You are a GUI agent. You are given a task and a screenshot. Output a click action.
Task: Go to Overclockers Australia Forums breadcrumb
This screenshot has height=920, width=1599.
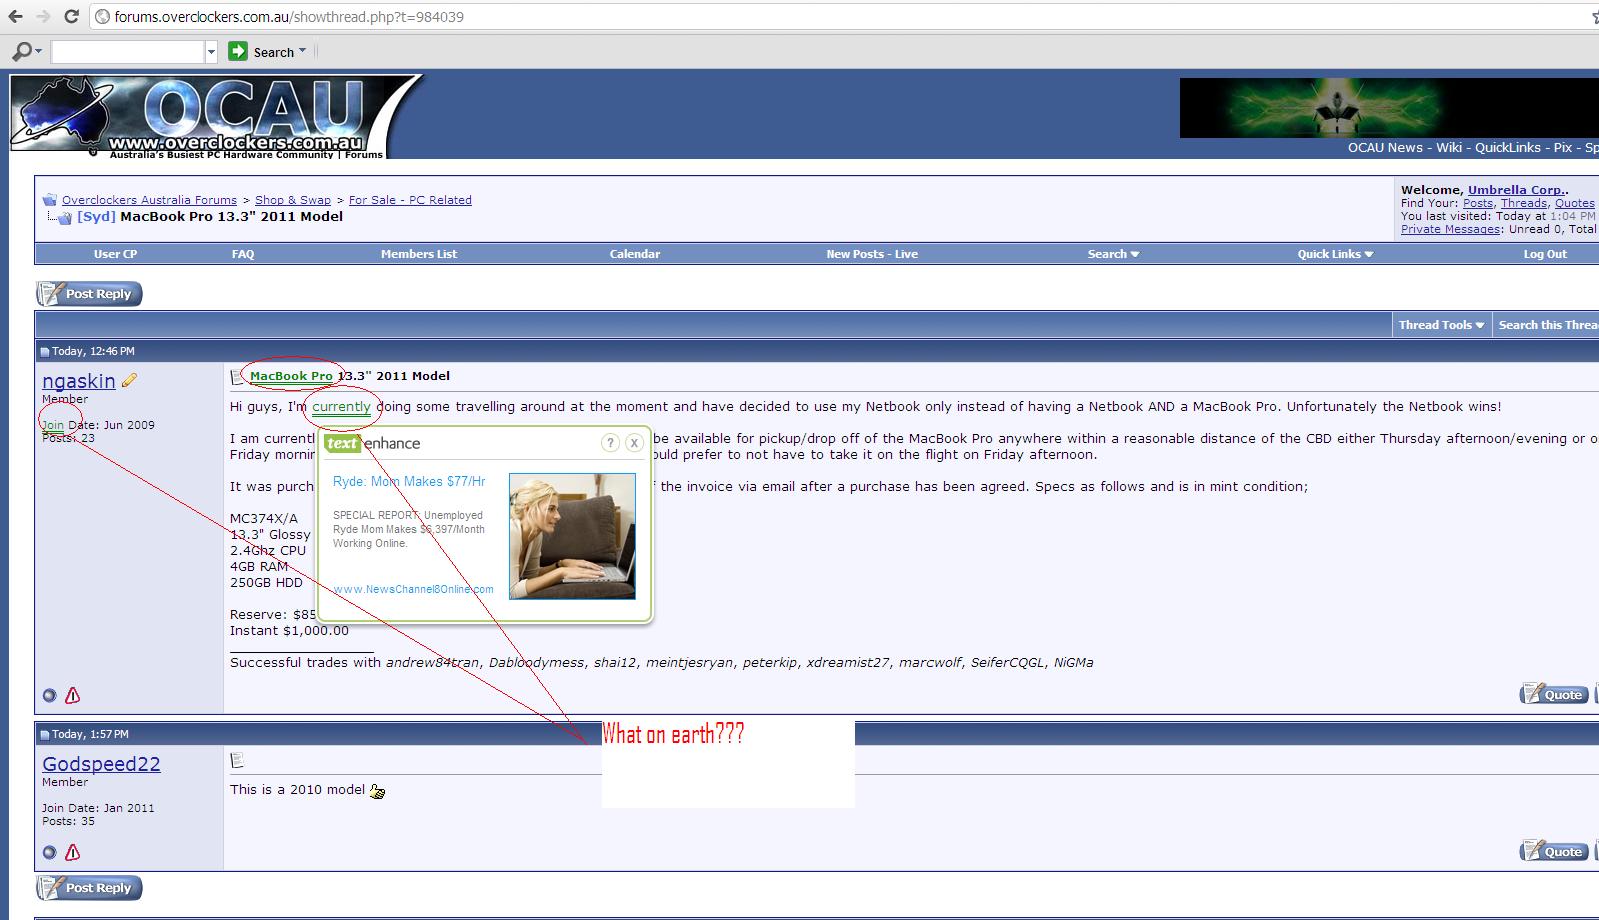(x=149, y=200)
